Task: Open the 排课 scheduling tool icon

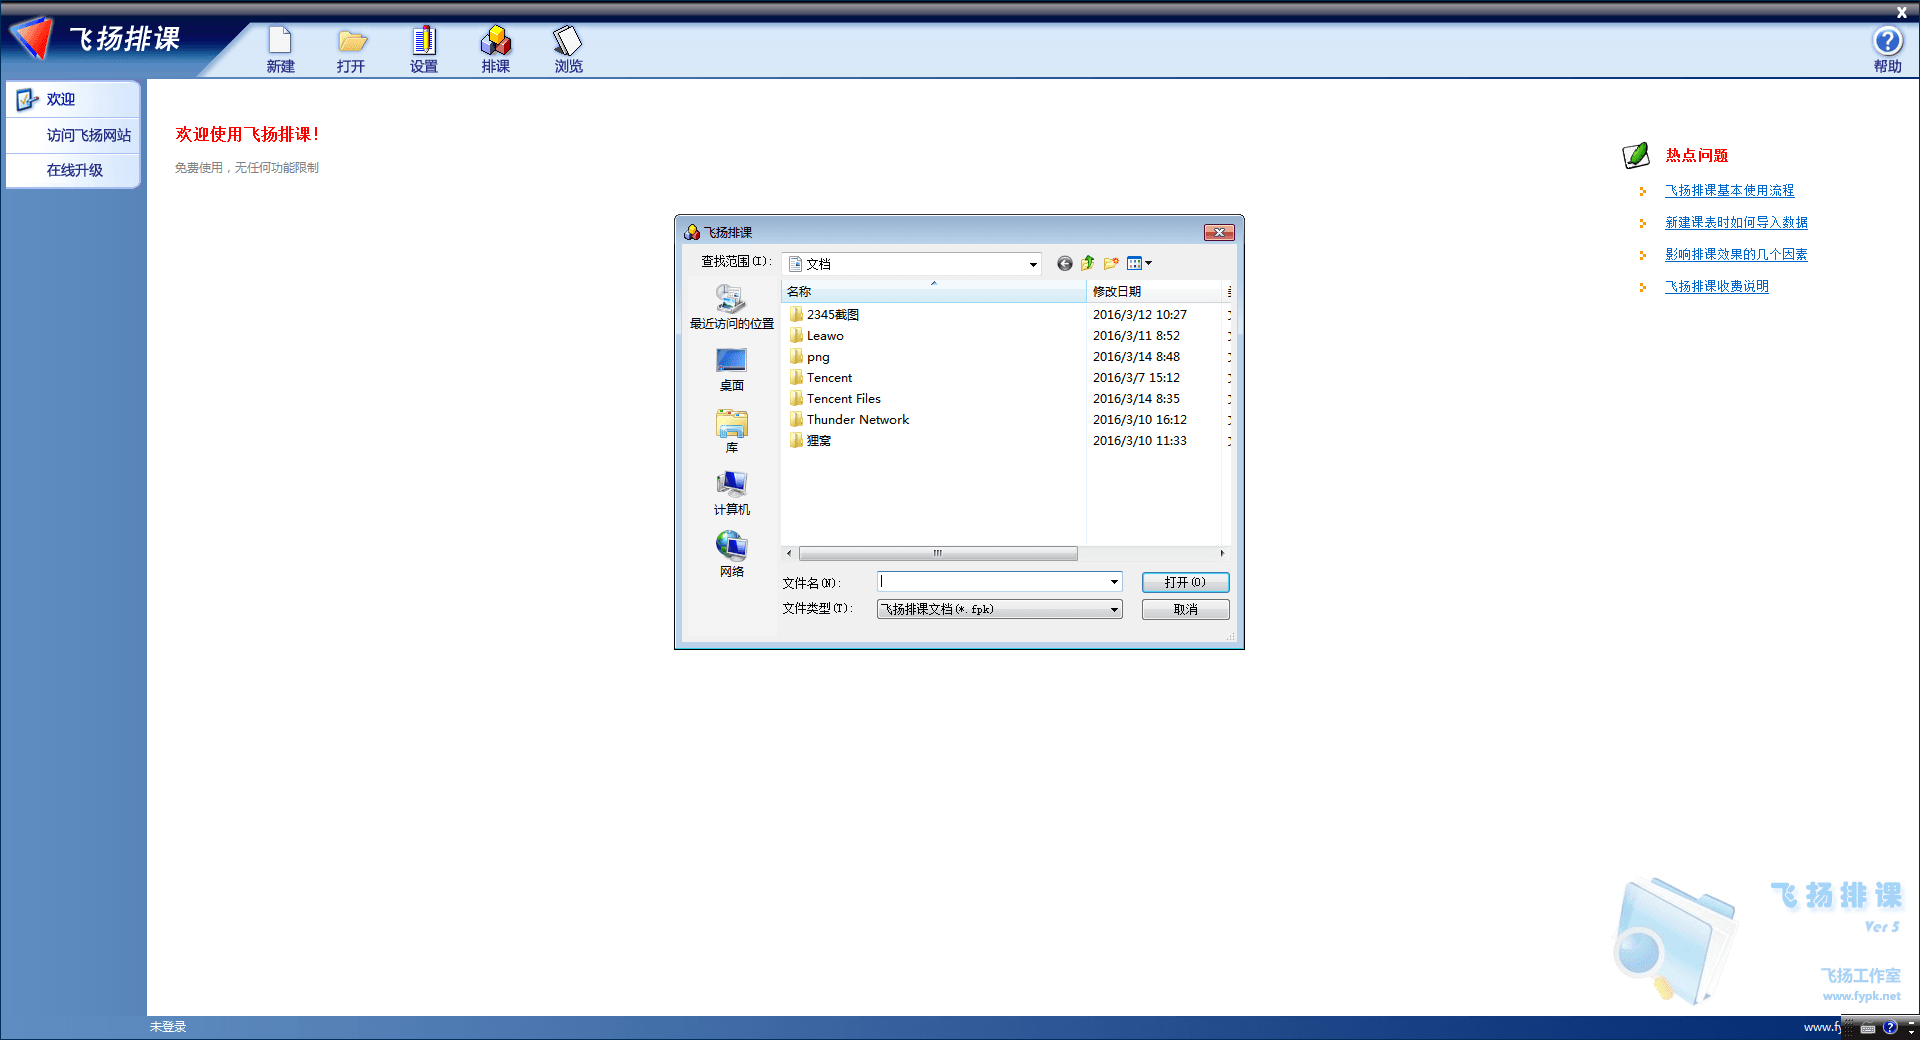Action: (495, 49)
